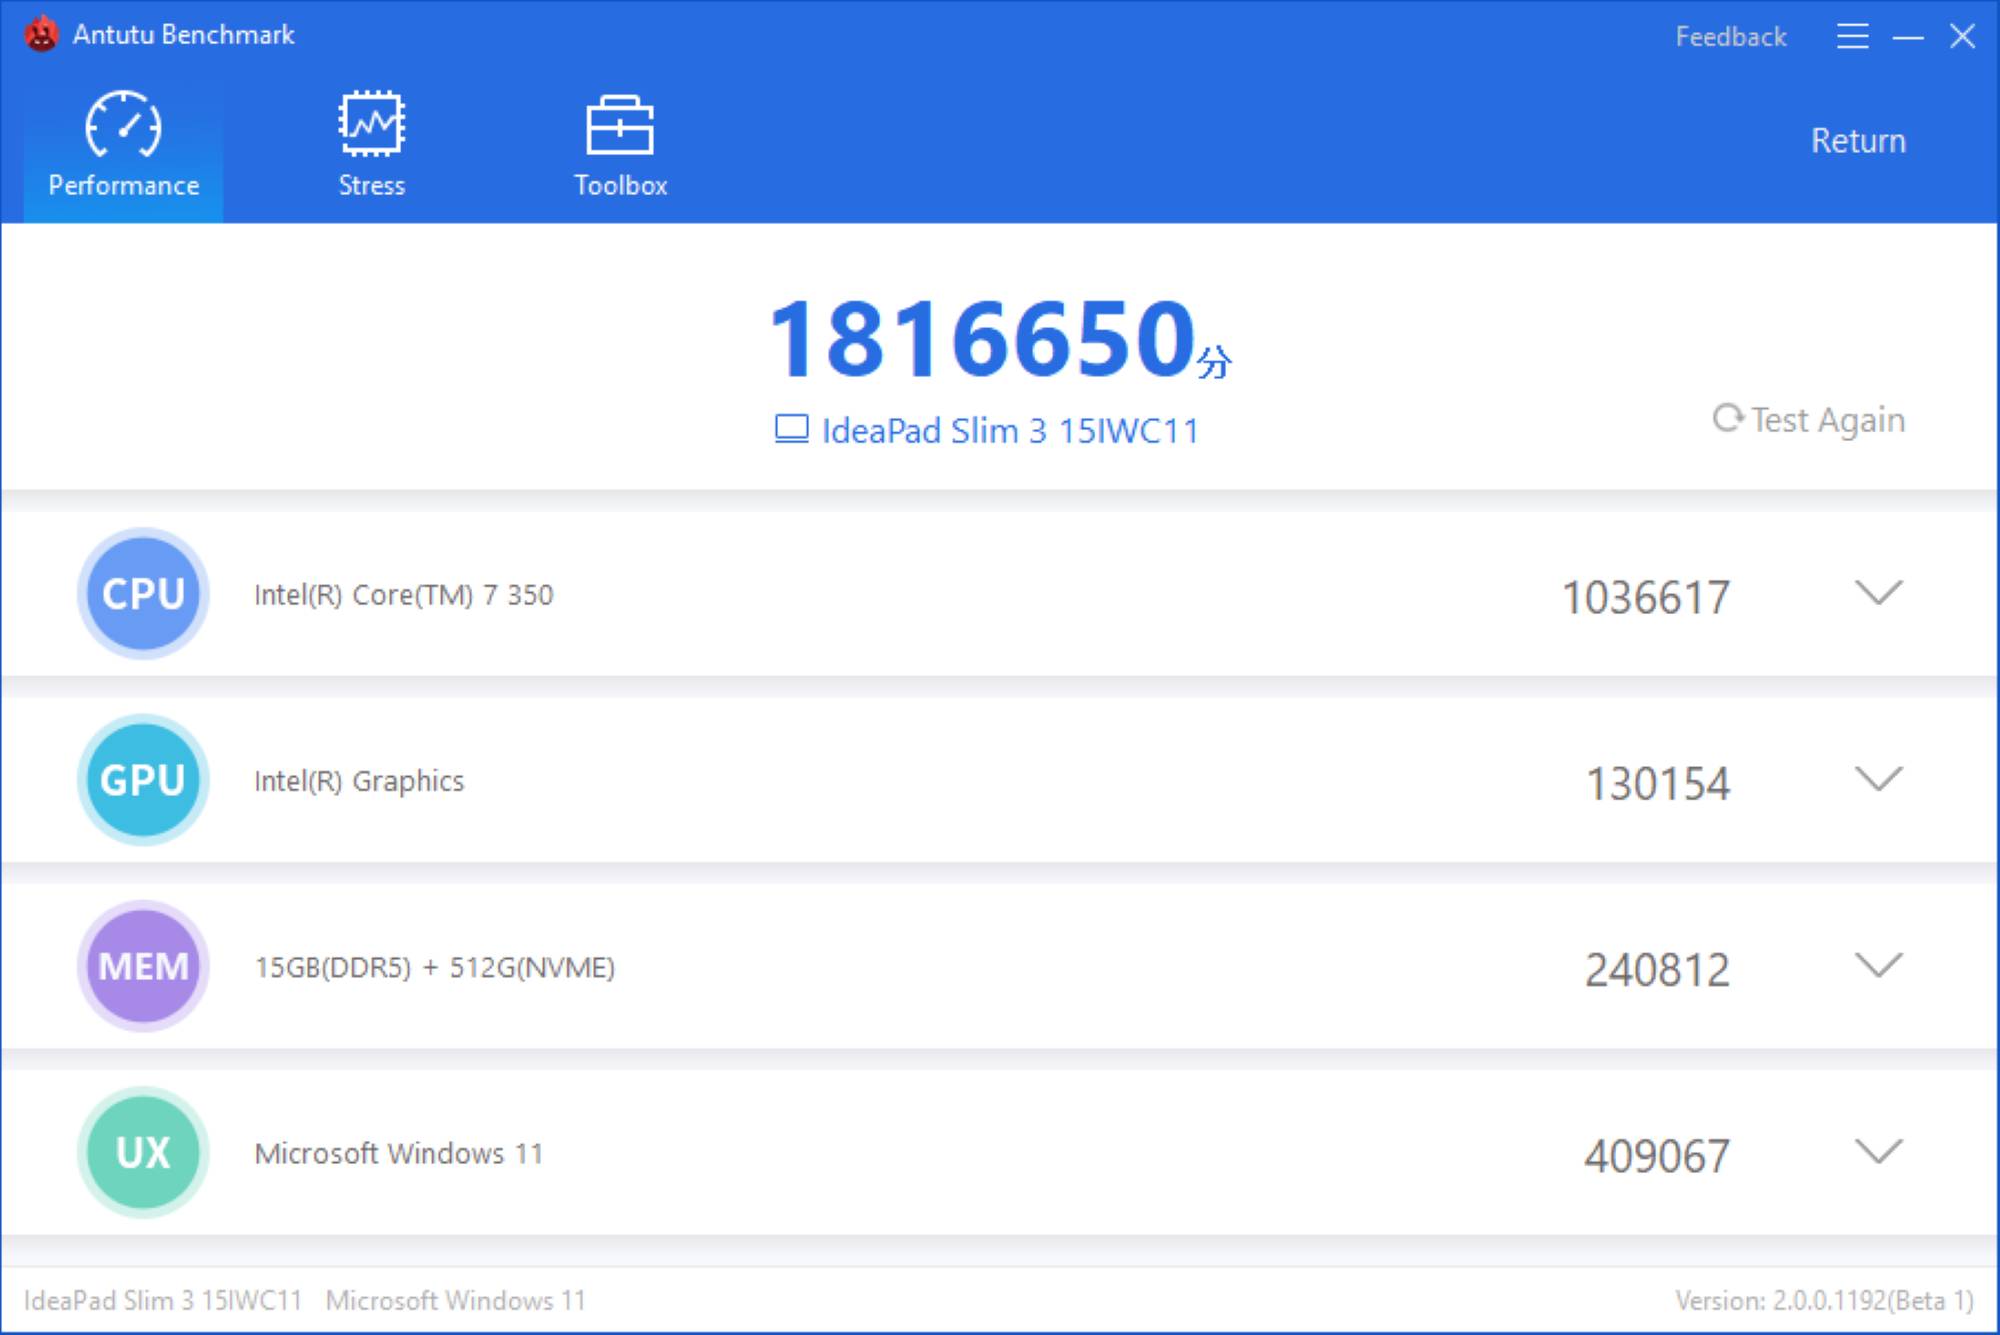The image size is (2000, 1335).
Task: Click the blue CPU circle badge
Action: tap(143, 594)
